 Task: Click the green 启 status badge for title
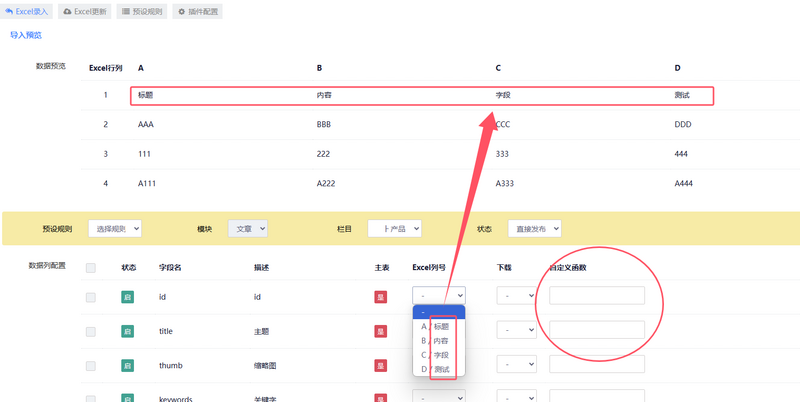tap(127, 331)
